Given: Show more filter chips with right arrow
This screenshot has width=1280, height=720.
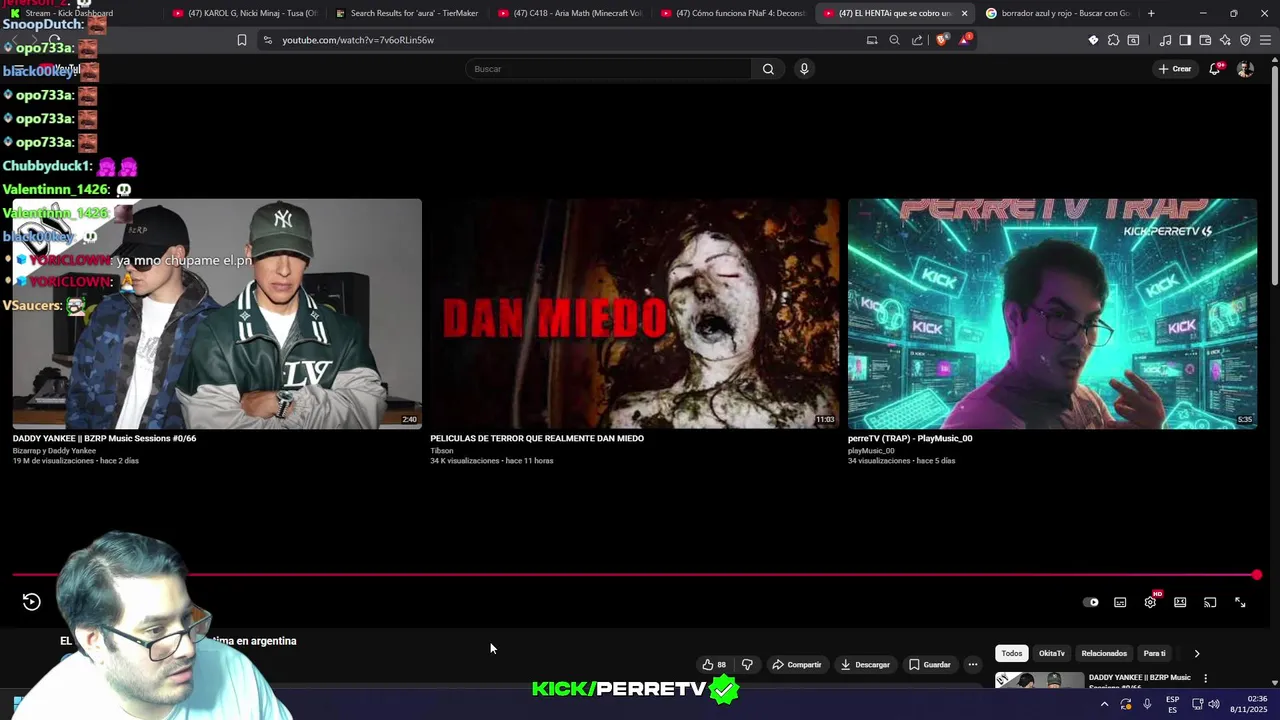Looking at the screenshot, I should pos(1196,653).
